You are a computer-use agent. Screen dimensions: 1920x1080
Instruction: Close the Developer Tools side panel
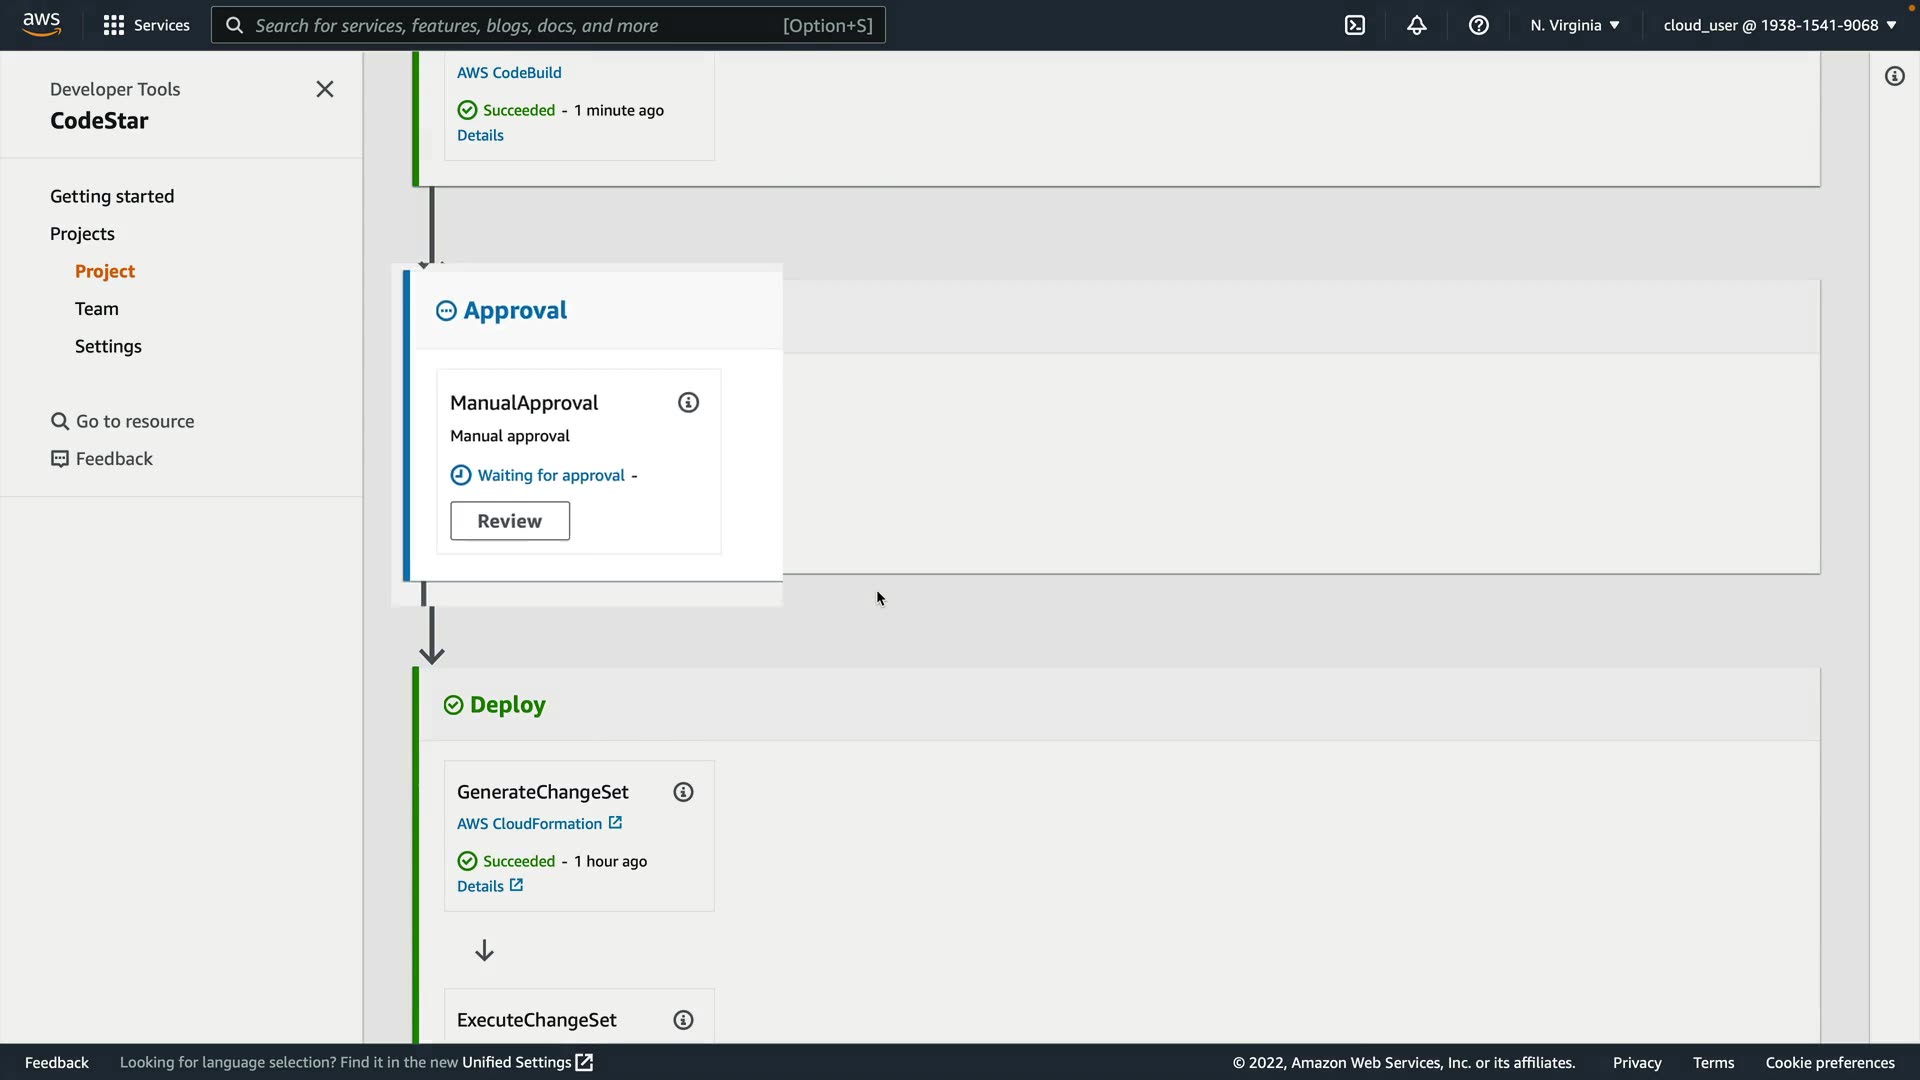pyautogui.click(x=325, y=89)
